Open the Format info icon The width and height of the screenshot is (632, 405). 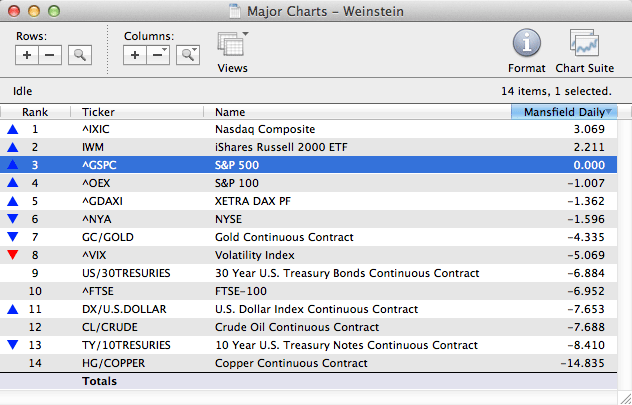(x=527, y=44)
